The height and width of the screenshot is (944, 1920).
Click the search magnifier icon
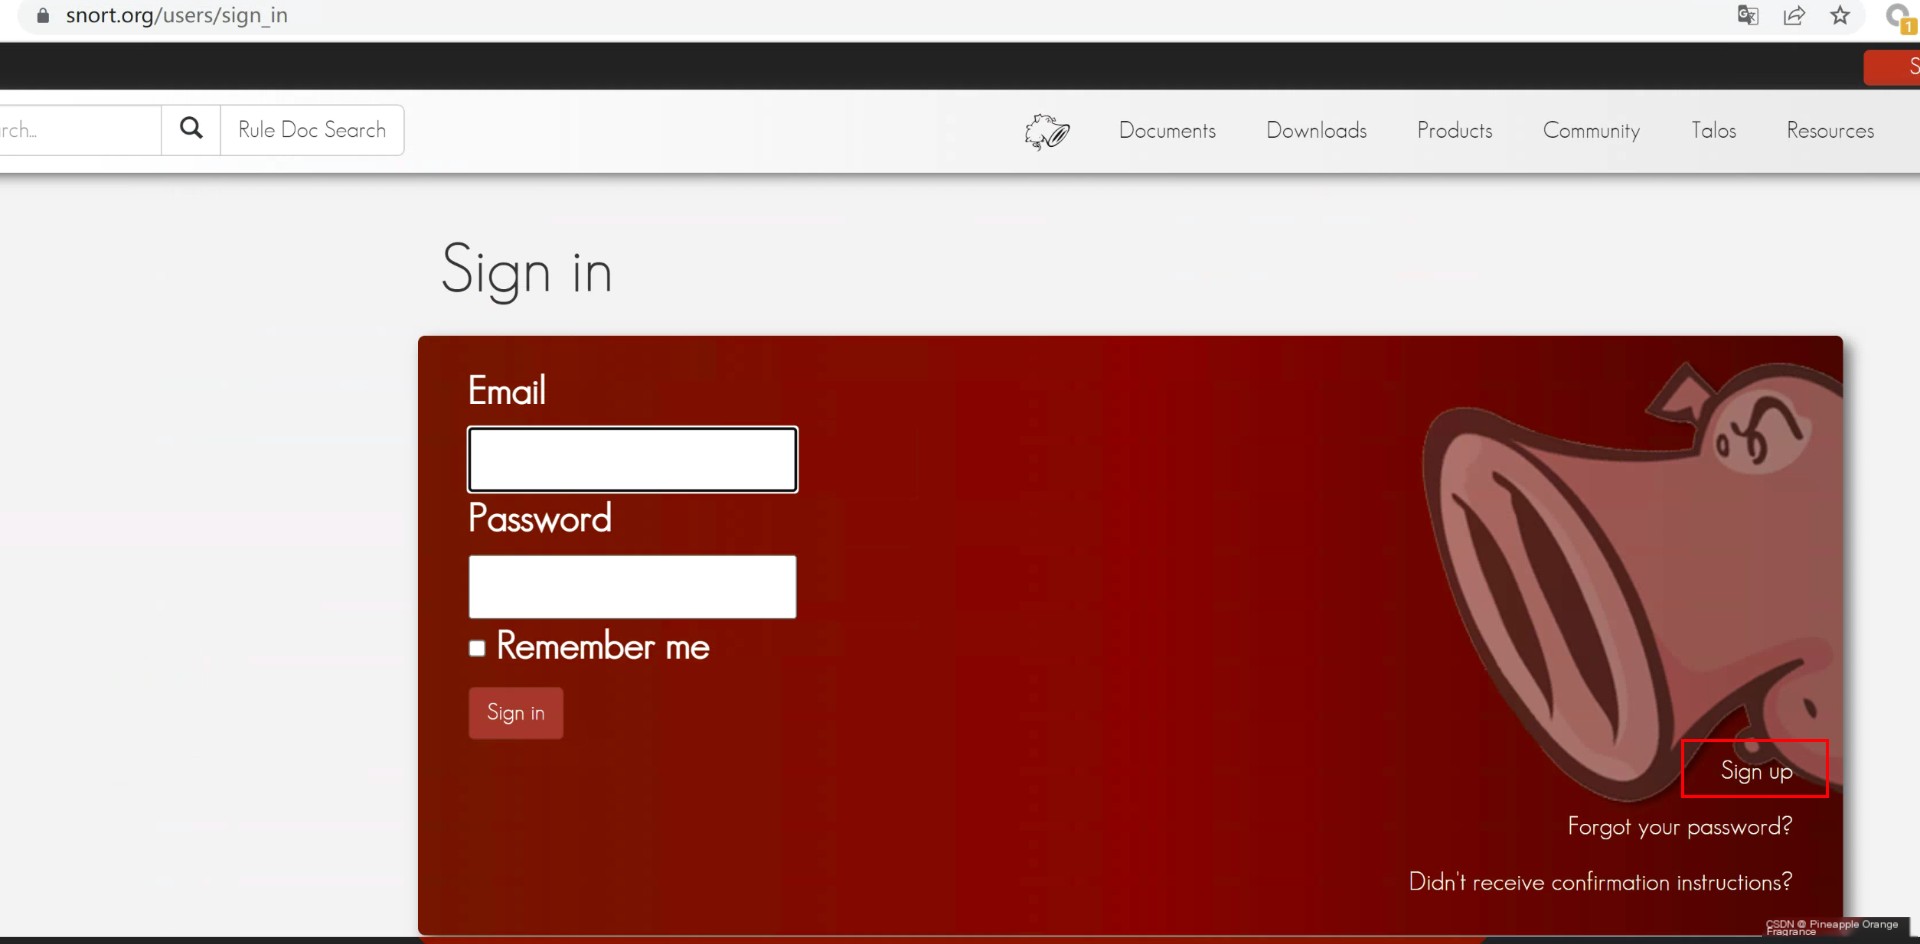point(191,129)
